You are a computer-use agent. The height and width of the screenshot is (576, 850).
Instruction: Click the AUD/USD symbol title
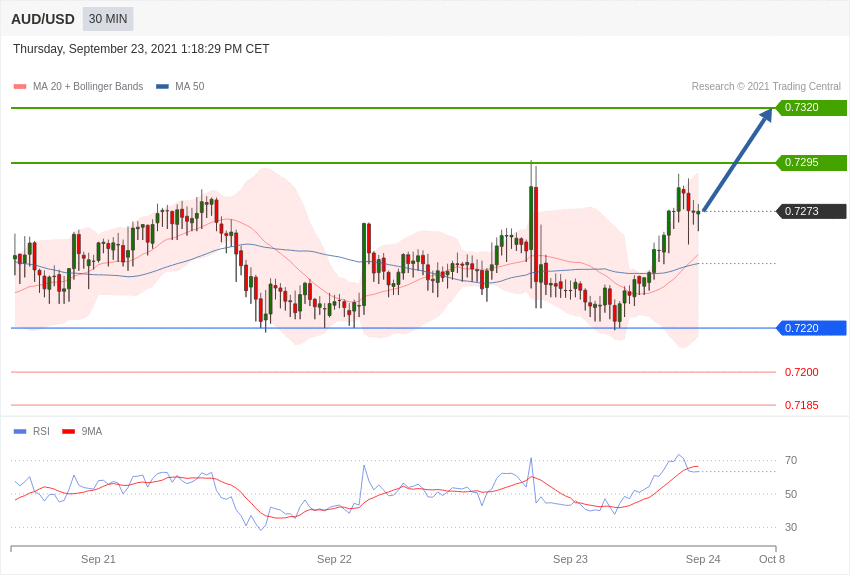coord(43,20)
